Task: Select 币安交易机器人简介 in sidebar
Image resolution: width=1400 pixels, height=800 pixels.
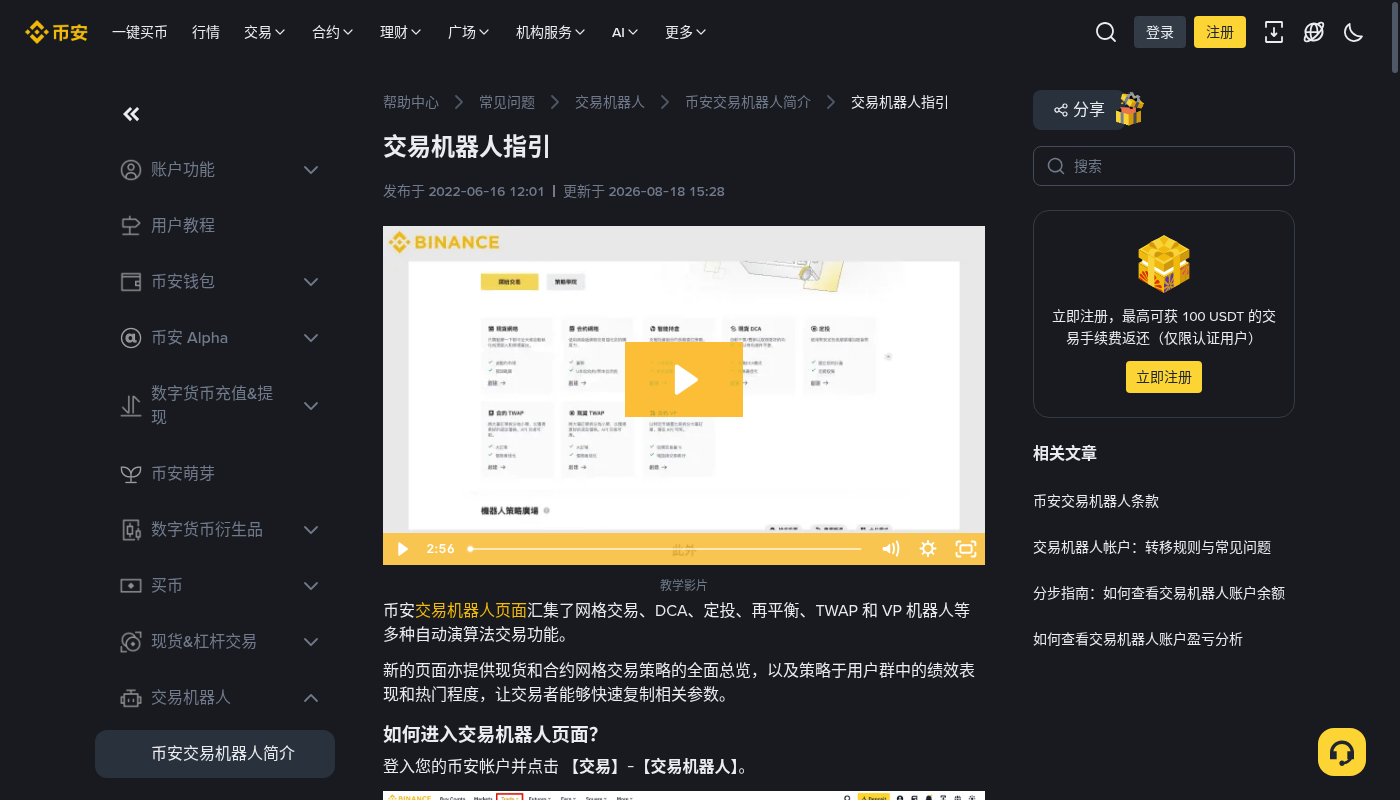Action: coord(215,754)
